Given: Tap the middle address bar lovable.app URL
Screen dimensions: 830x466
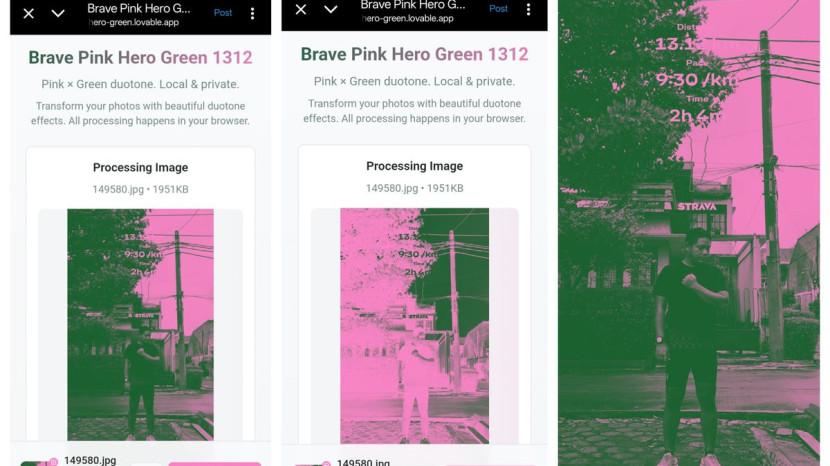Looking at the screenshot, I should tap(408, 18).
